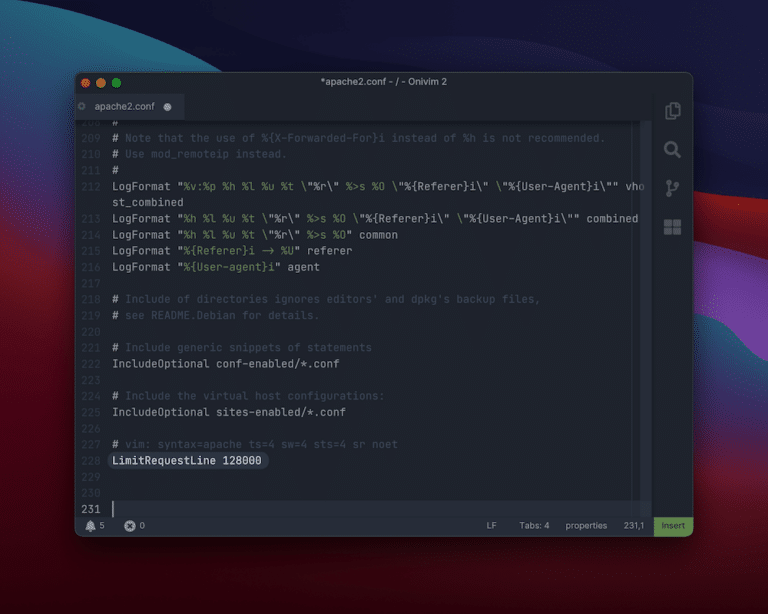
Task: Click the 231,1 cursor position indicator
Action: tap(634, 525)
